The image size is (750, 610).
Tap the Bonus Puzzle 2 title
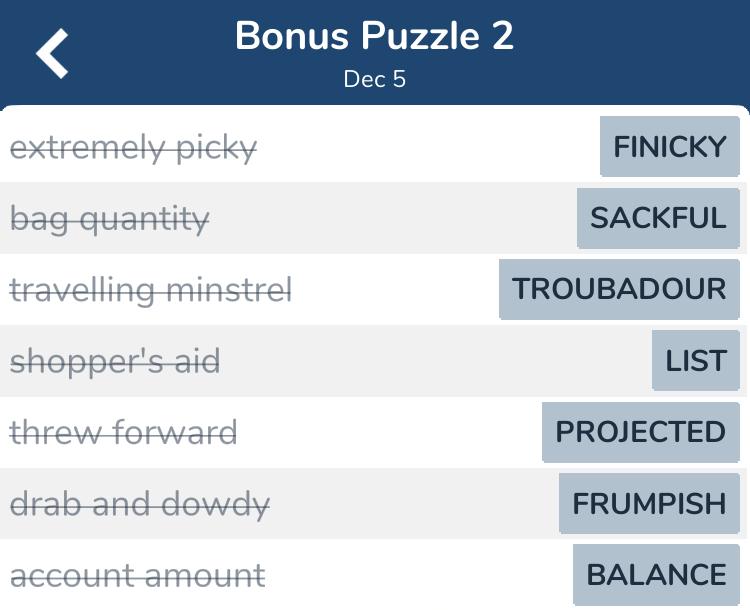click(375, 36)
